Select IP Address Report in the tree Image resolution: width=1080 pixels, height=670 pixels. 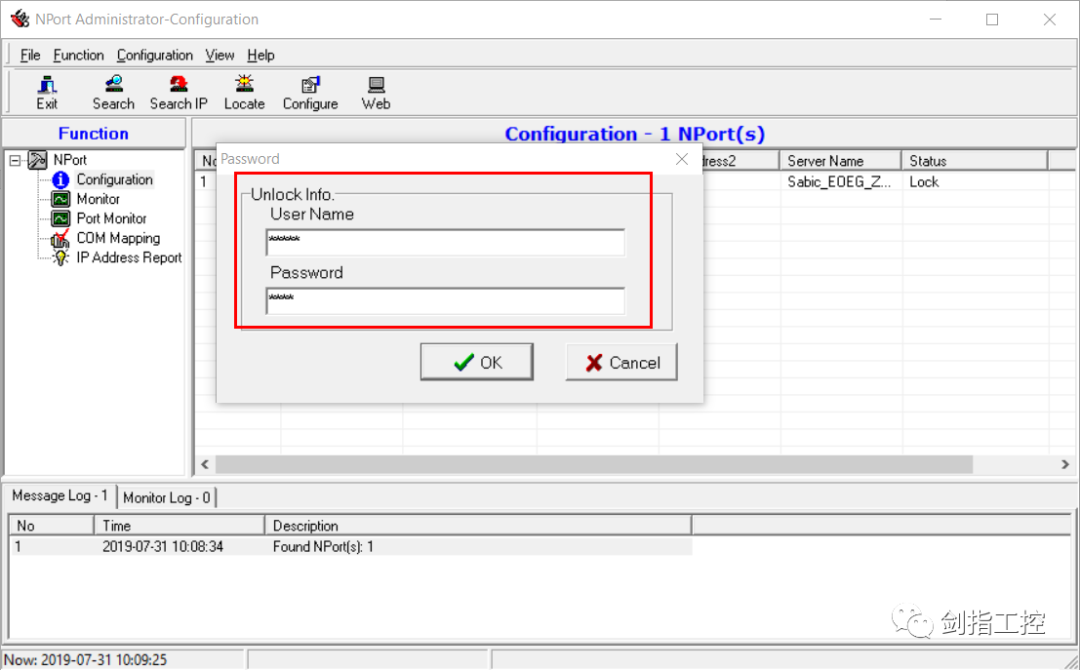129,258
